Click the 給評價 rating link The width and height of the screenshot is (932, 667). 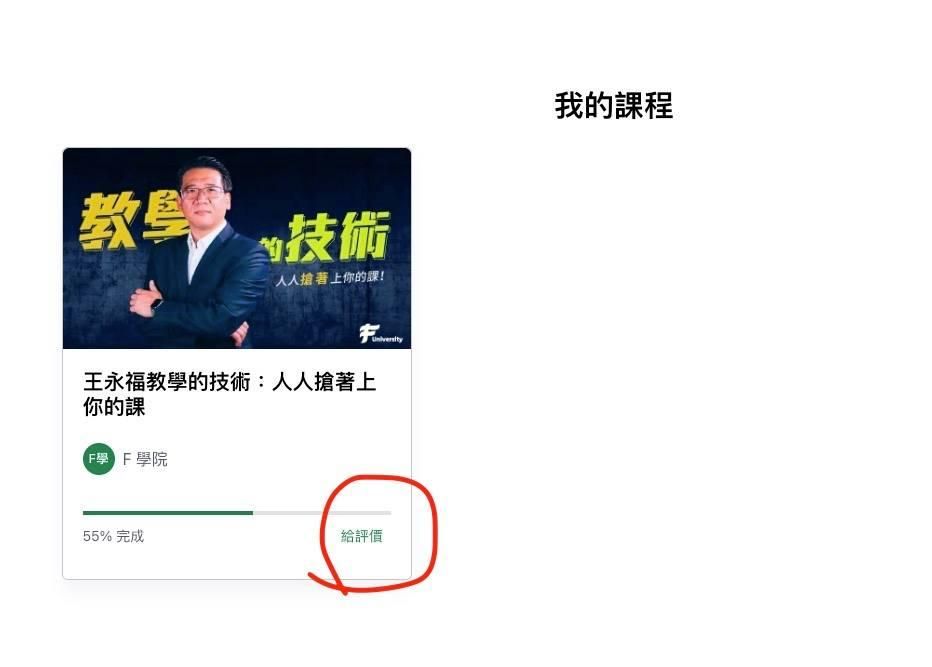click(x=361, y=536)
